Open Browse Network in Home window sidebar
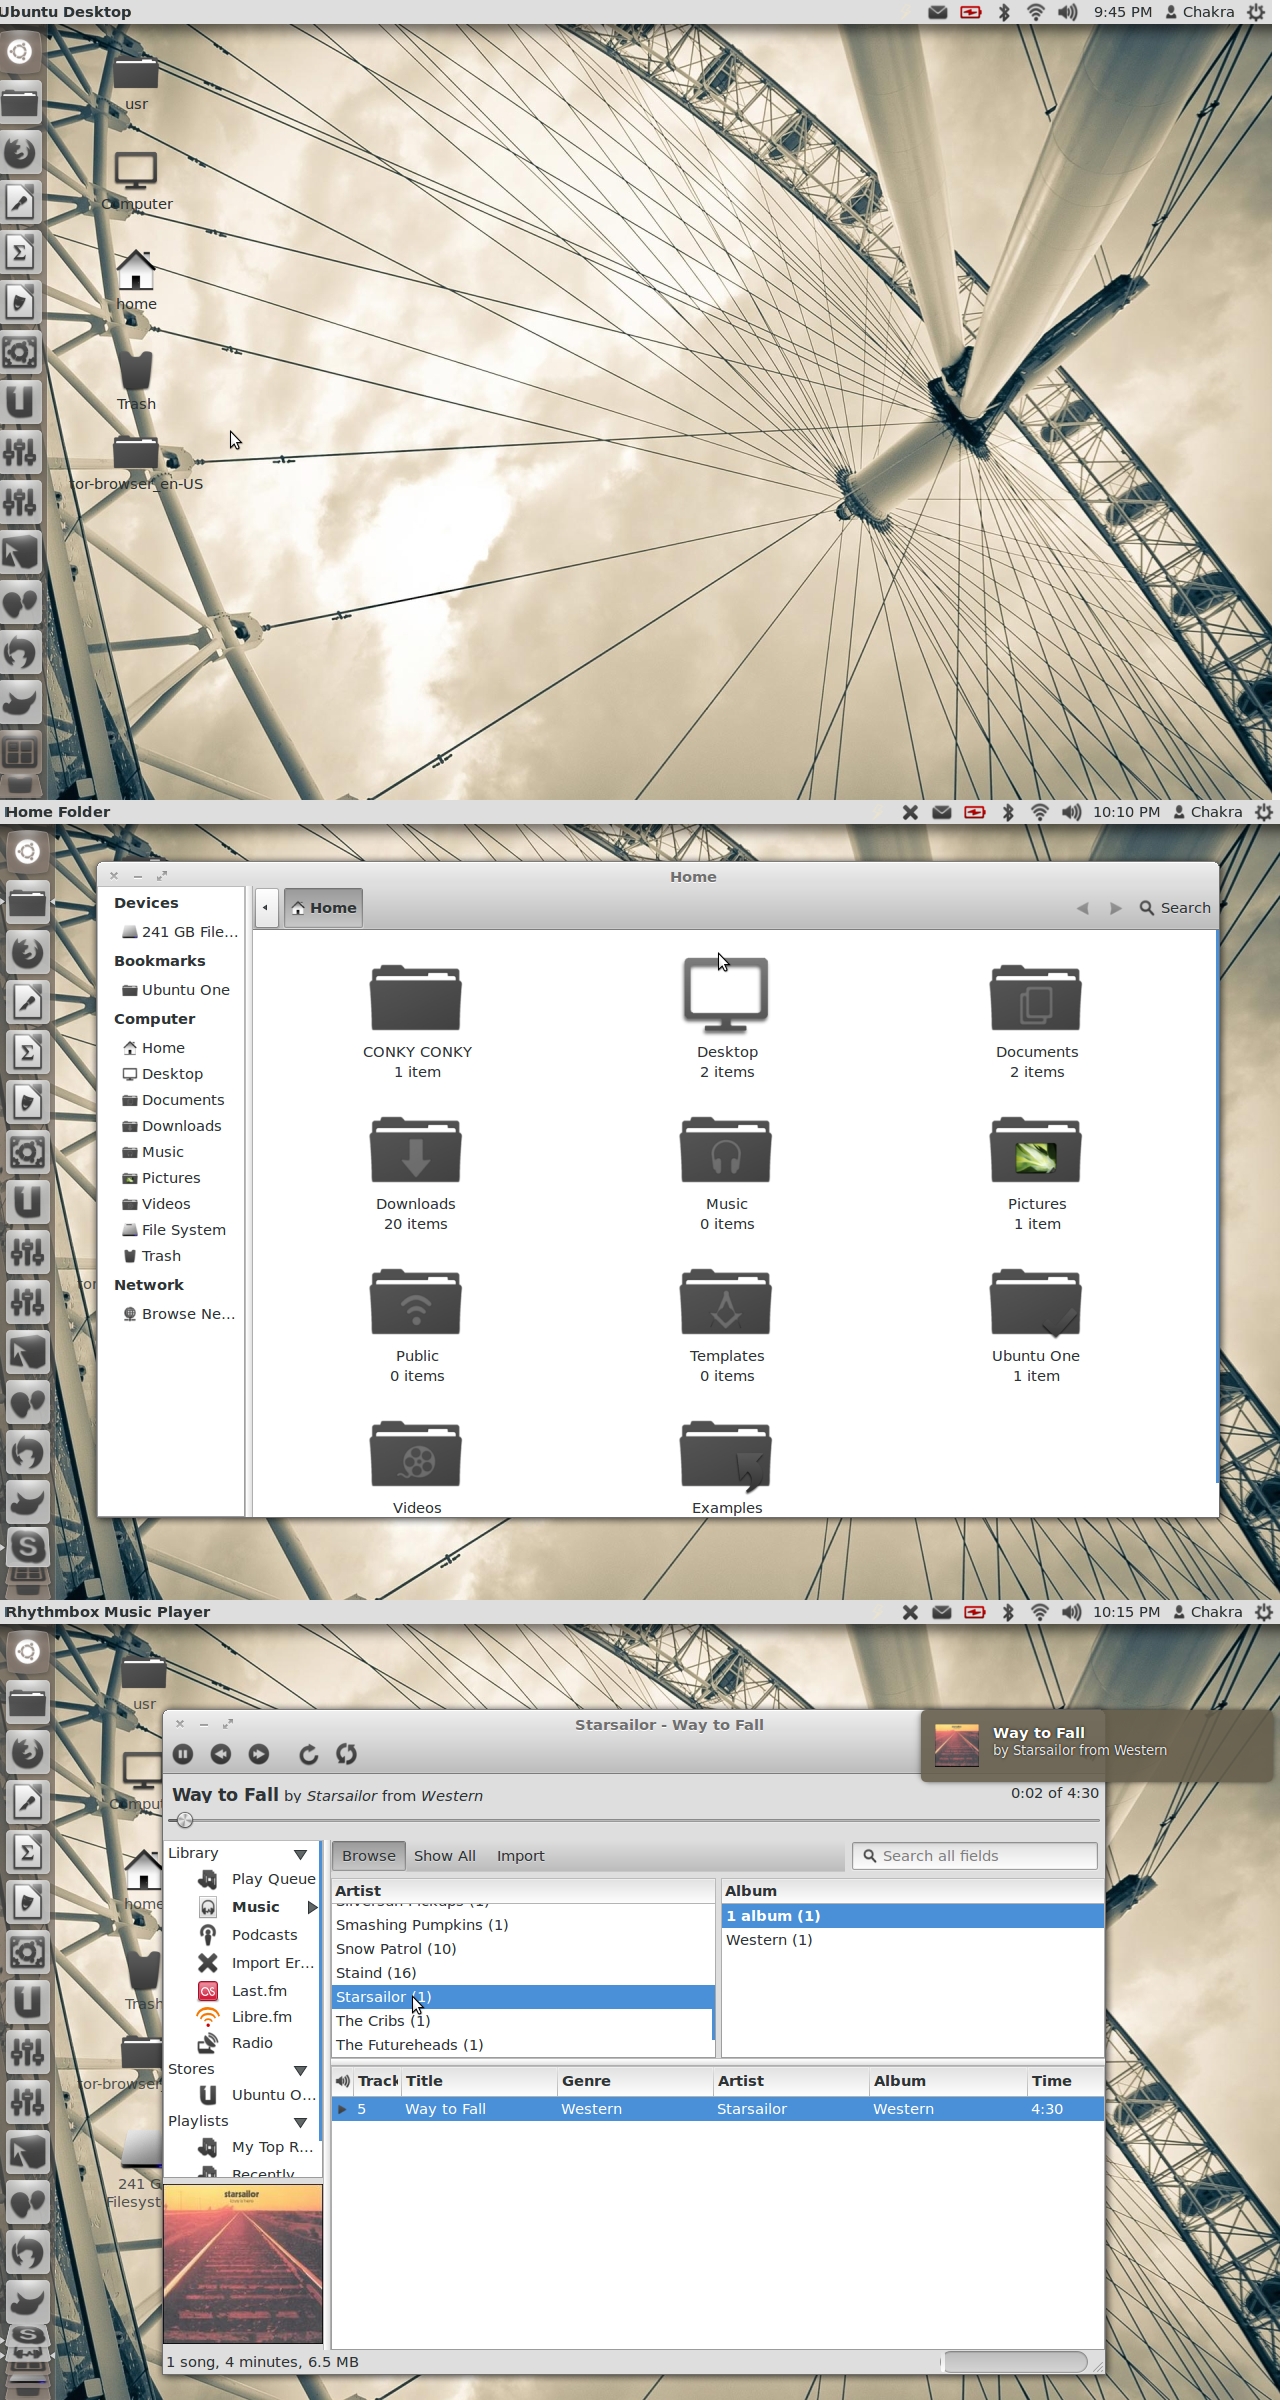 [179, 1314]
